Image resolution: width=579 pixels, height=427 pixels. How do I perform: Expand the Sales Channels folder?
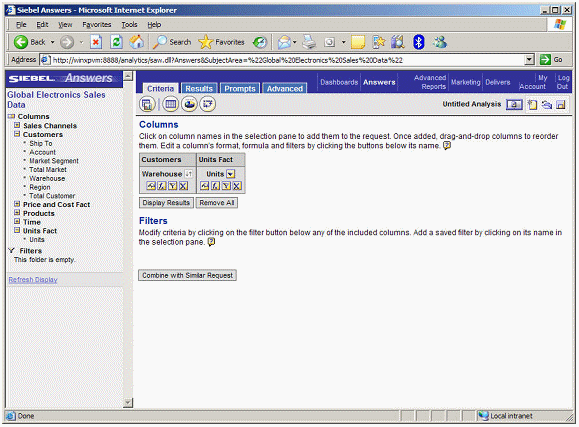click(17, 125)
